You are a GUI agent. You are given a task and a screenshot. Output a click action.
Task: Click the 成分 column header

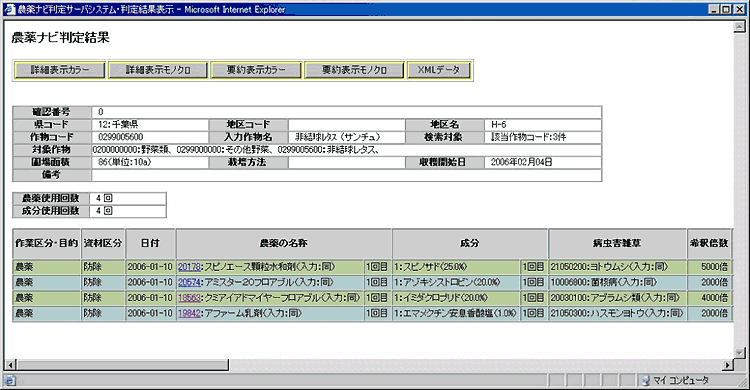point(470,244)
